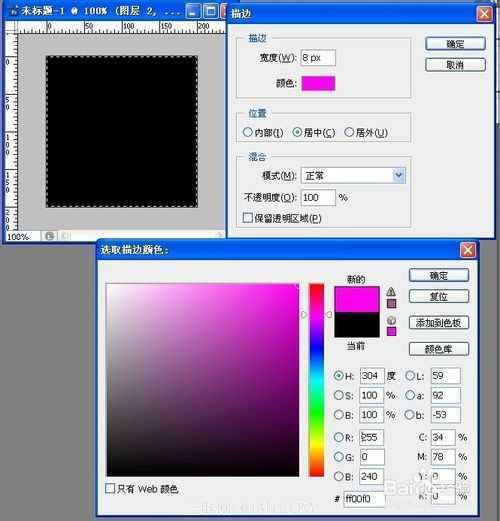Click the web-safe closest color swatch
500x521 pixels.
point(391,331)
